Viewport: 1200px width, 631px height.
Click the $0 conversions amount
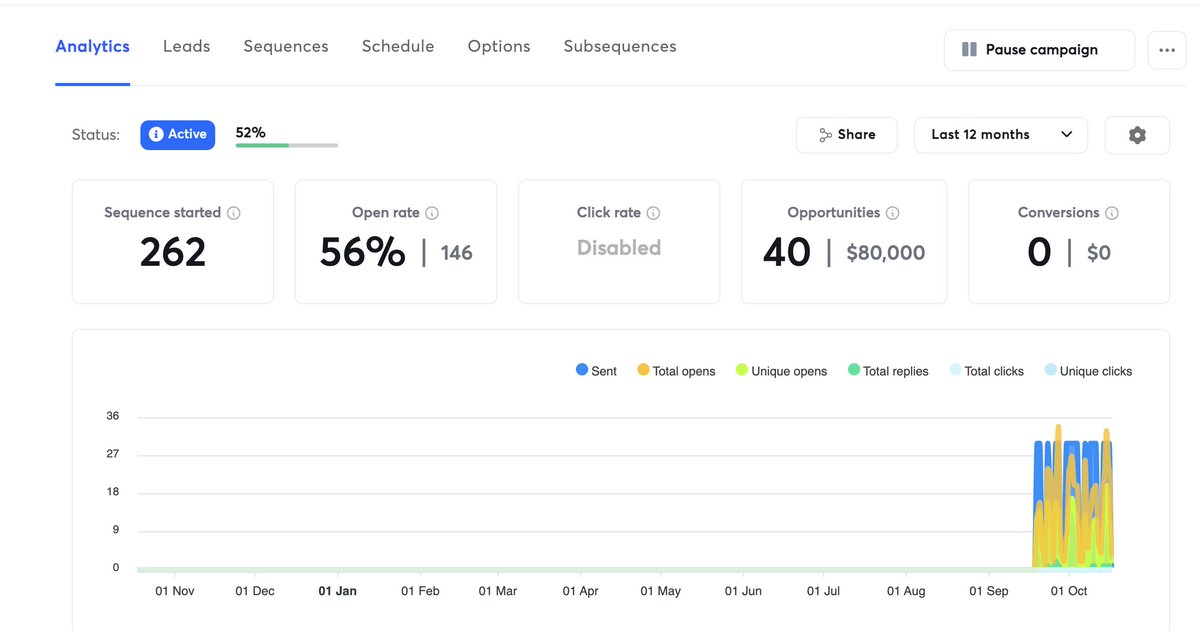1099,254
